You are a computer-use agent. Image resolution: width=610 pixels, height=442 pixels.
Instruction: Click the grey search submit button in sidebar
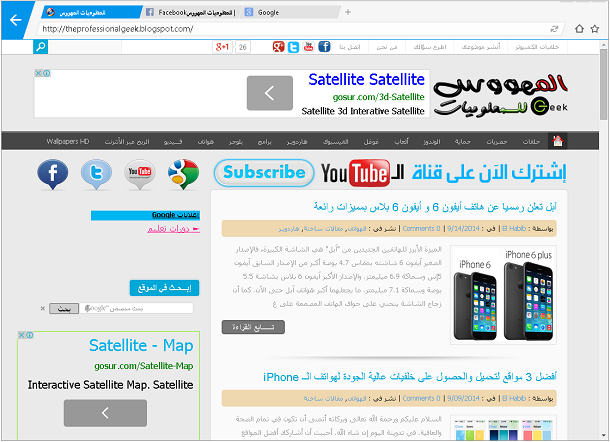pyautogui.click(x=64, y=309)
